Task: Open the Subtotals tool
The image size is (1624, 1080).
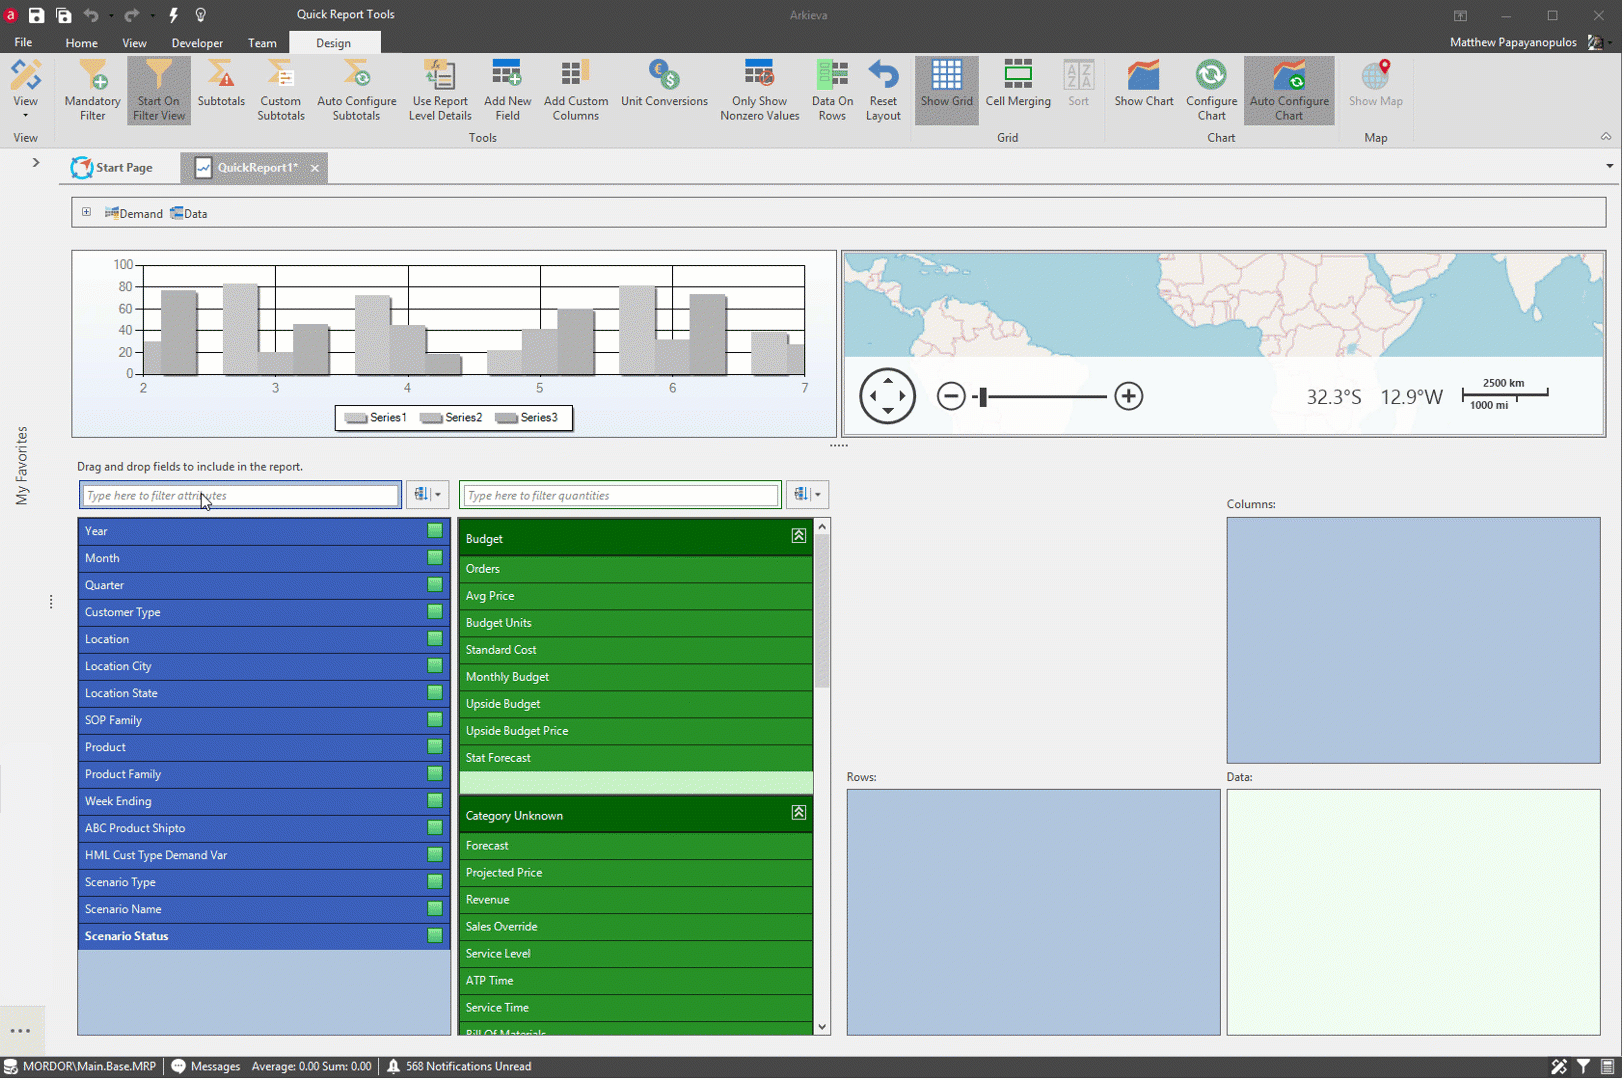Action: tap(221, 83)
